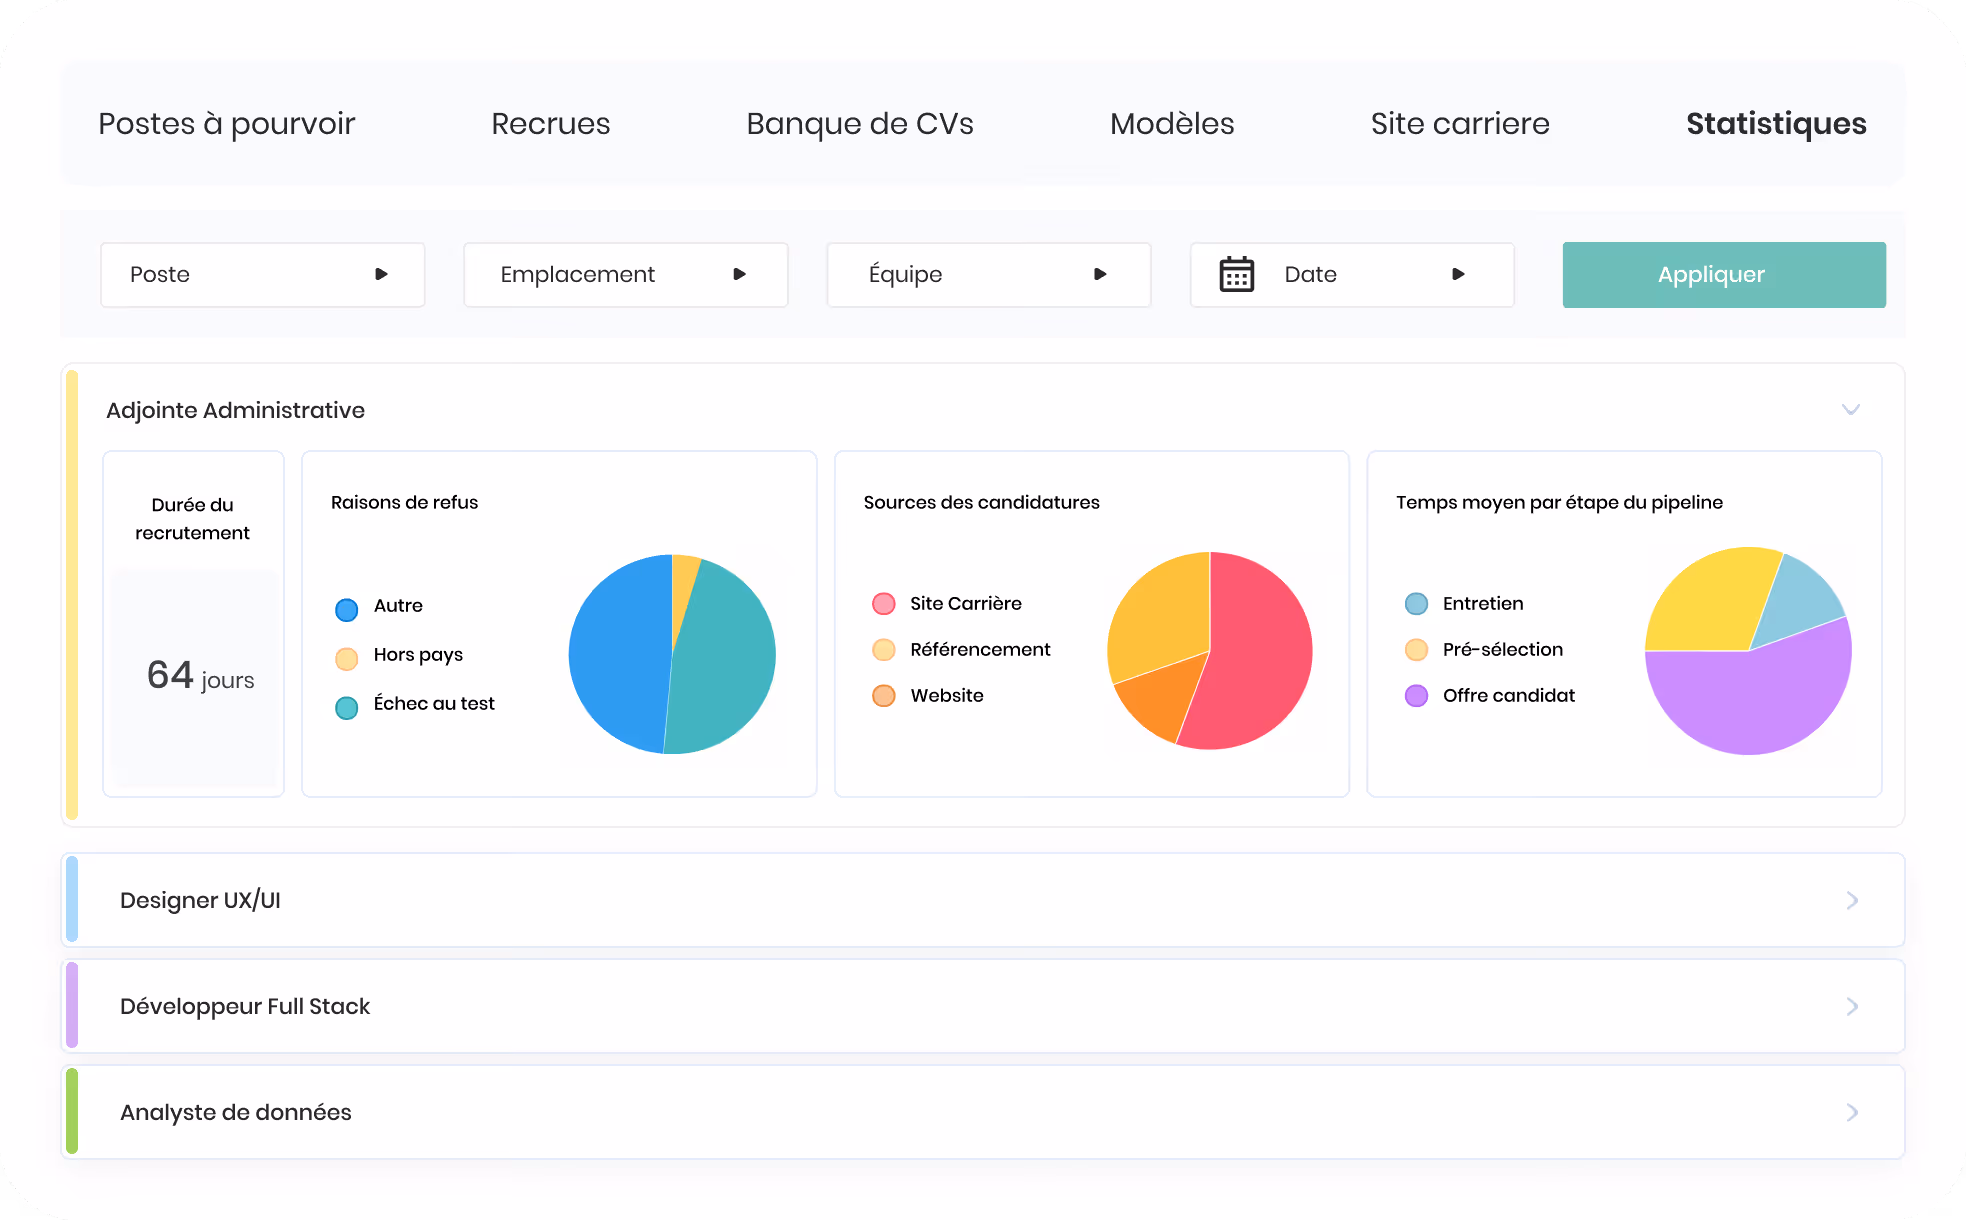Click the Hors pays legend label

coord(418,654)
